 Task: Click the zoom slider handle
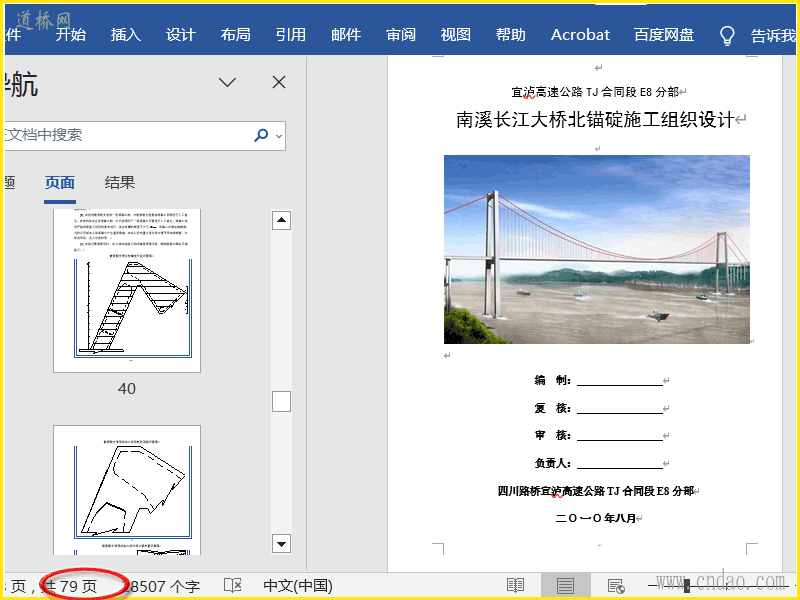(x=687, y=586)
